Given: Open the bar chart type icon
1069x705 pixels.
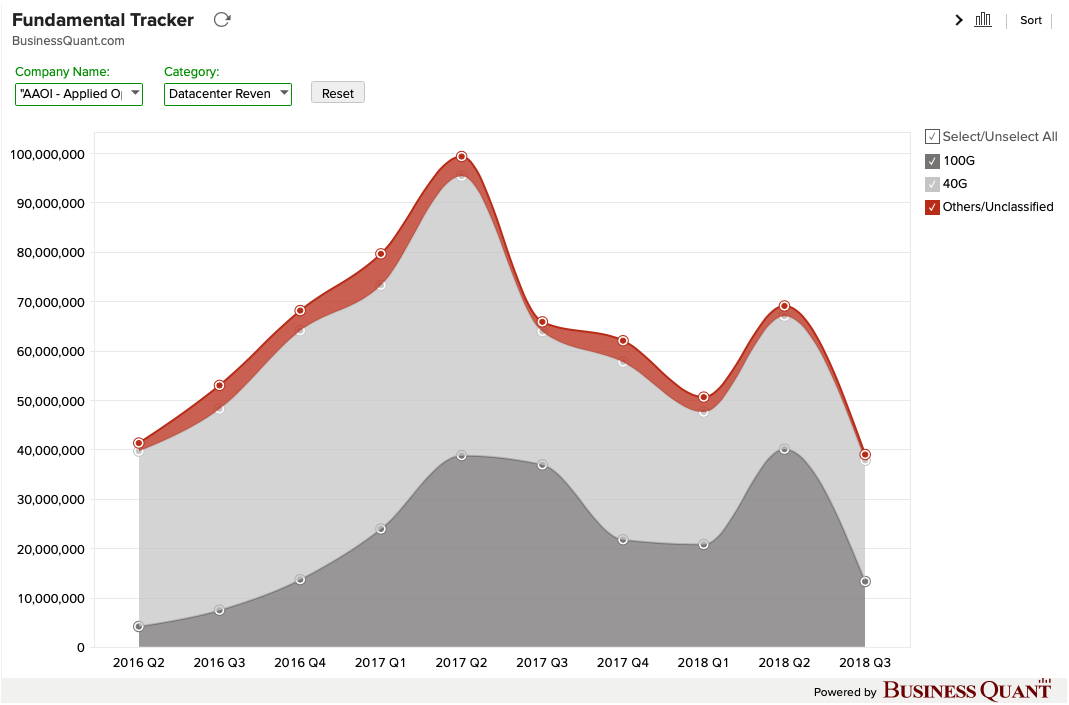Looking at the screenshot, I should [x=982, y=20].
